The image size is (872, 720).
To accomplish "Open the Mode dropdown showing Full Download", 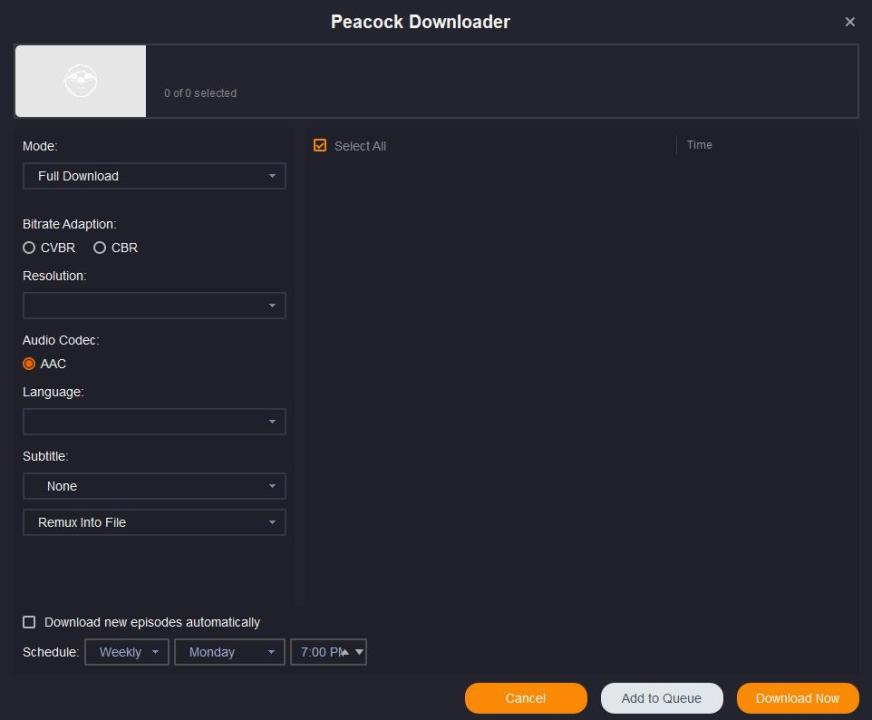I will click(154, 176).
